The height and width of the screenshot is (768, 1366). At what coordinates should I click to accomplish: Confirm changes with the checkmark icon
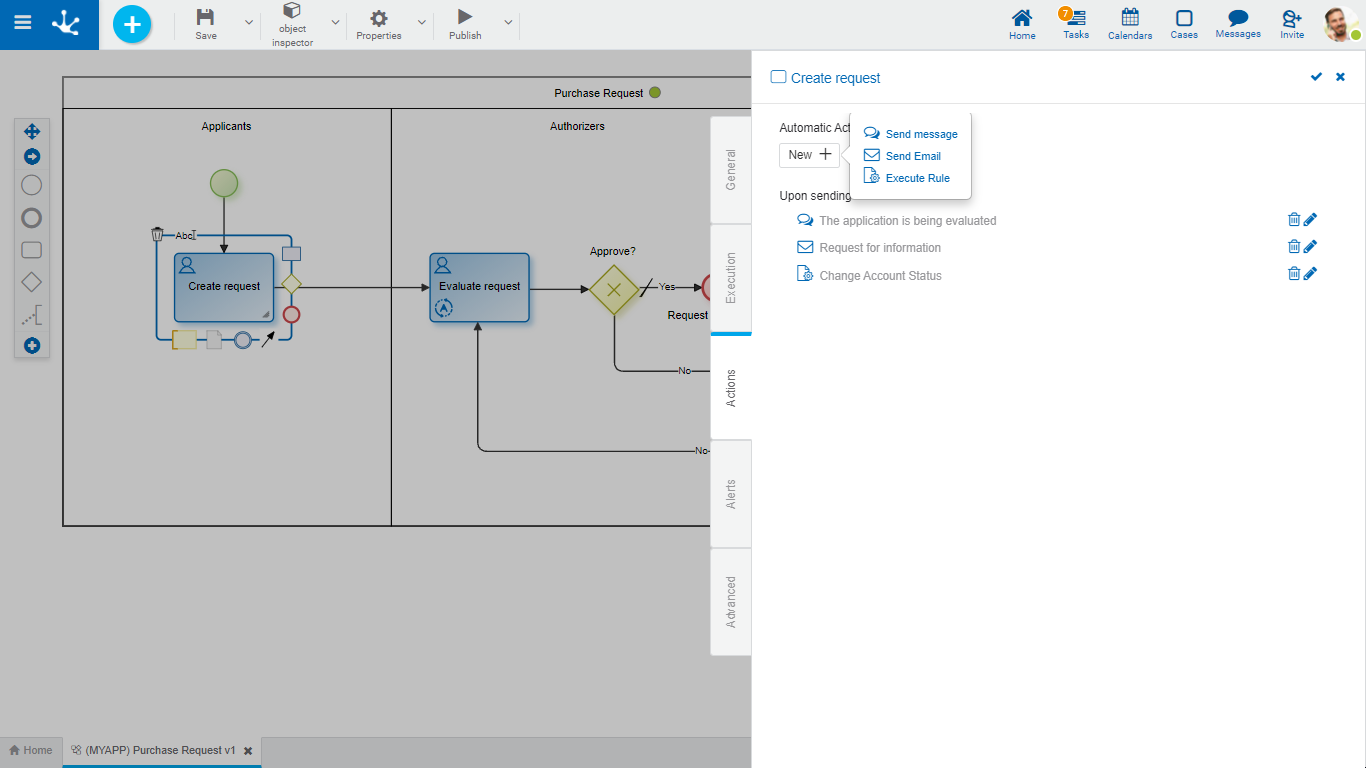click(x=1316, y=77)
